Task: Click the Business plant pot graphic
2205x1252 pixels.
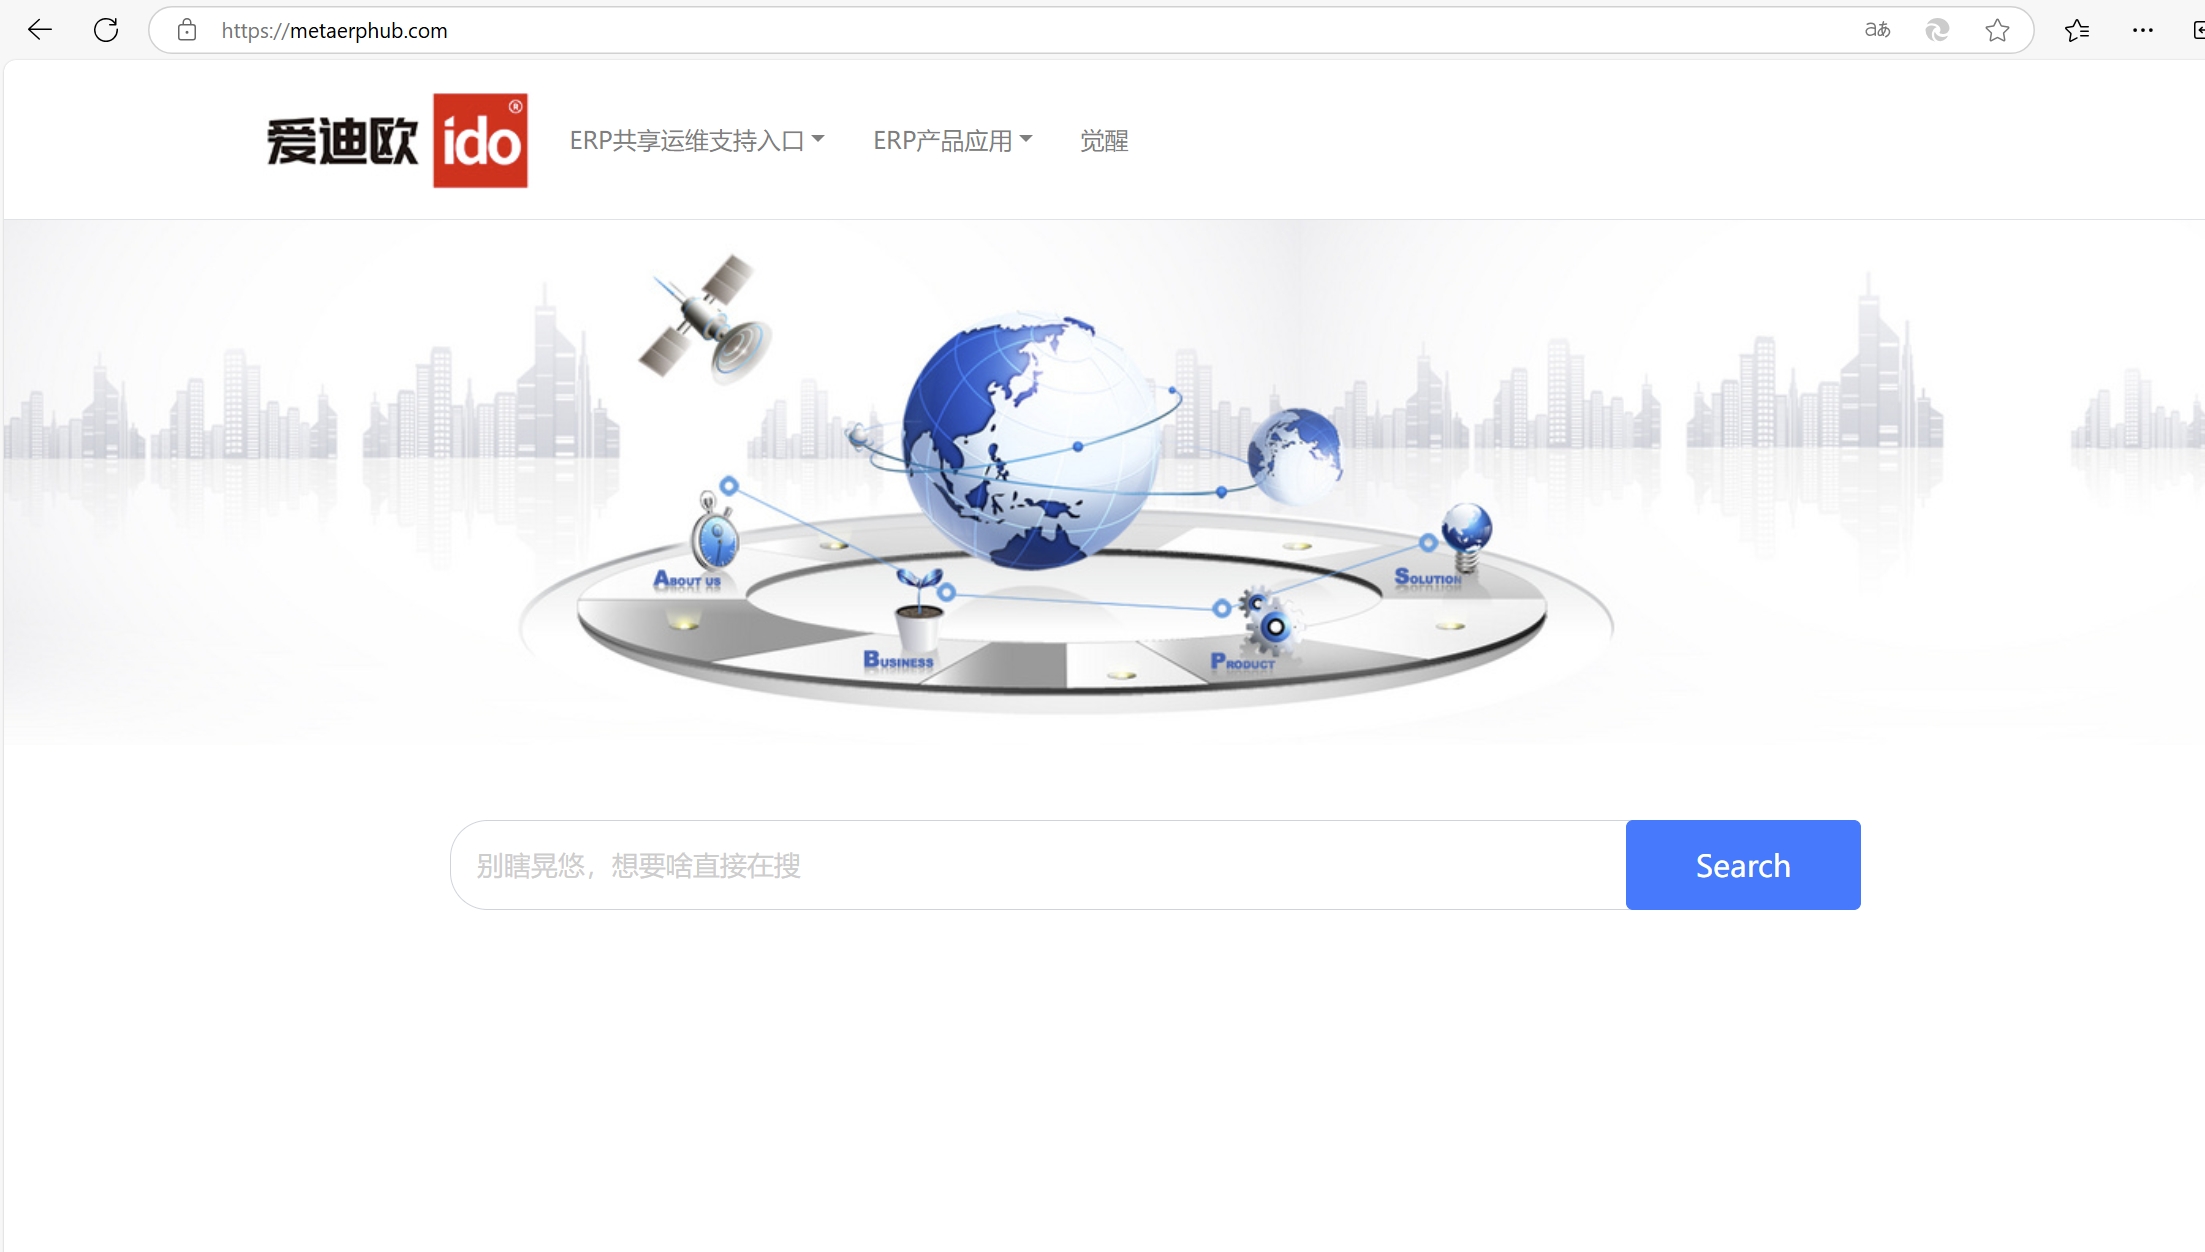Action: click(x=919, y=609)
